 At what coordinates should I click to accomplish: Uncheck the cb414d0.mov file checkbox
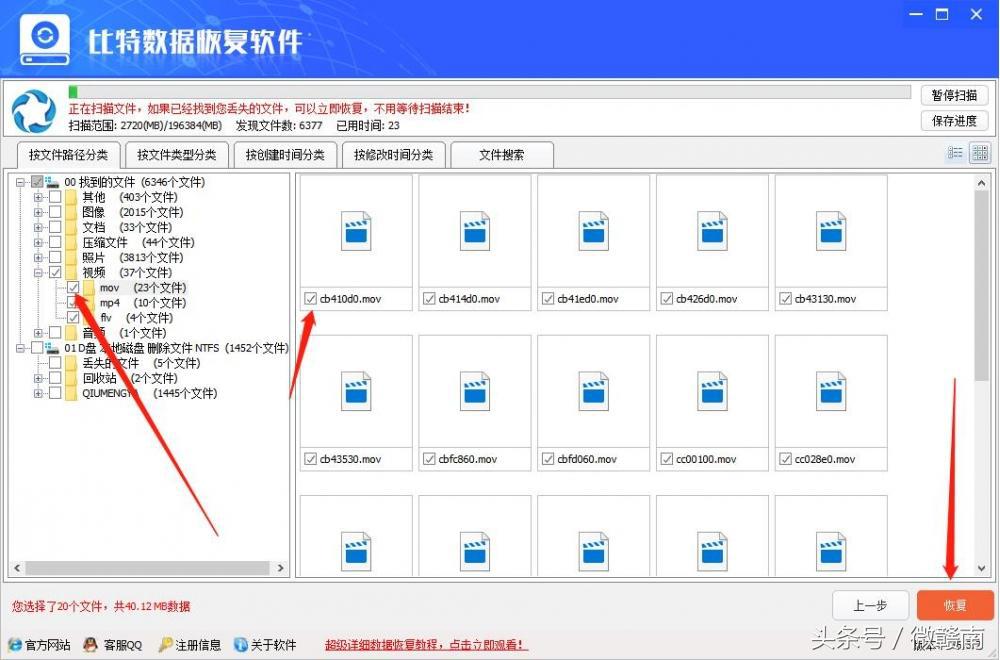pyautogui.click(x=429, y=298)
